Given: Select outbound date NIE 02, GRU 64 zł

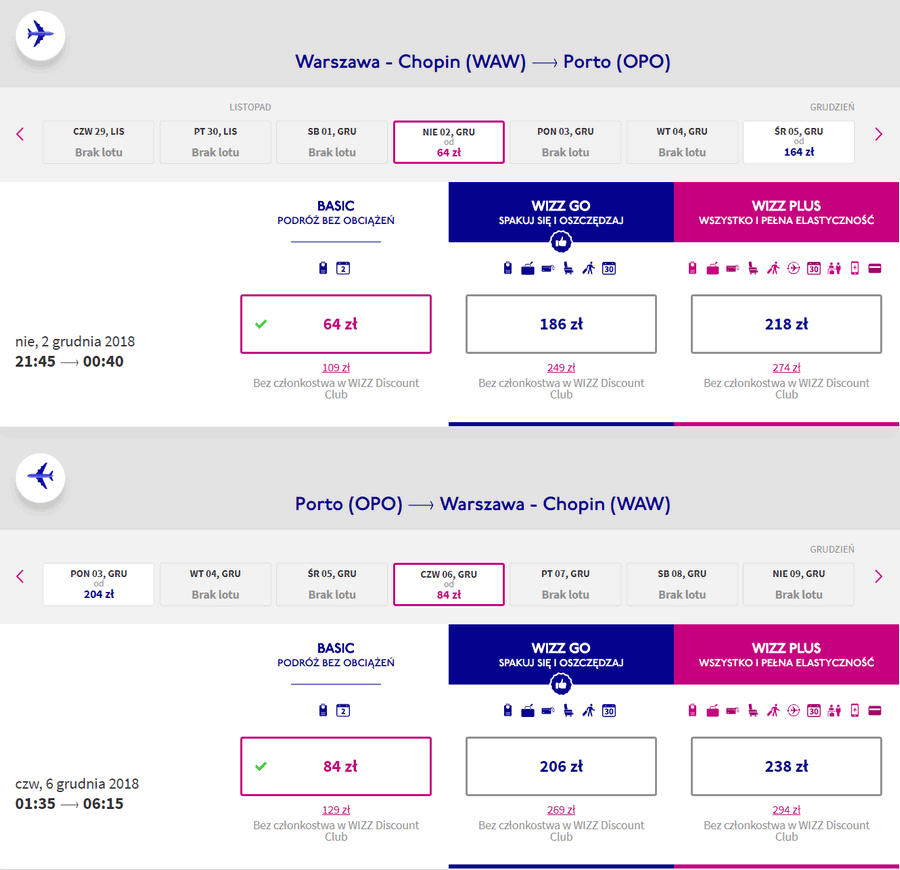Looking at the screenshot, I should click(449, 142).
